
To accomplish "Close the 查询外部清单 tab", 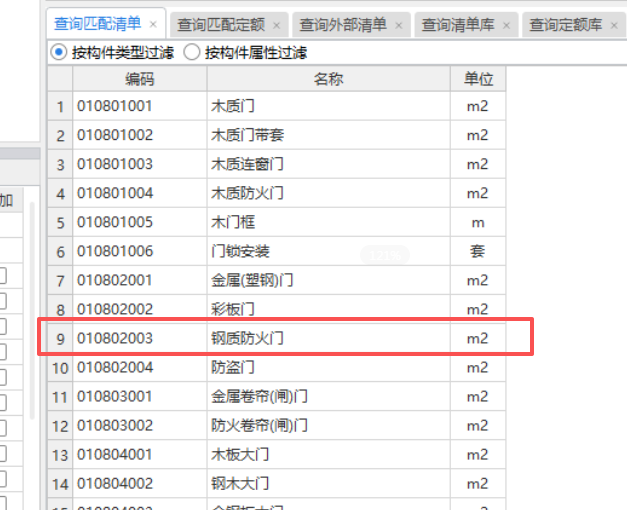I will (x=399, y=26).
